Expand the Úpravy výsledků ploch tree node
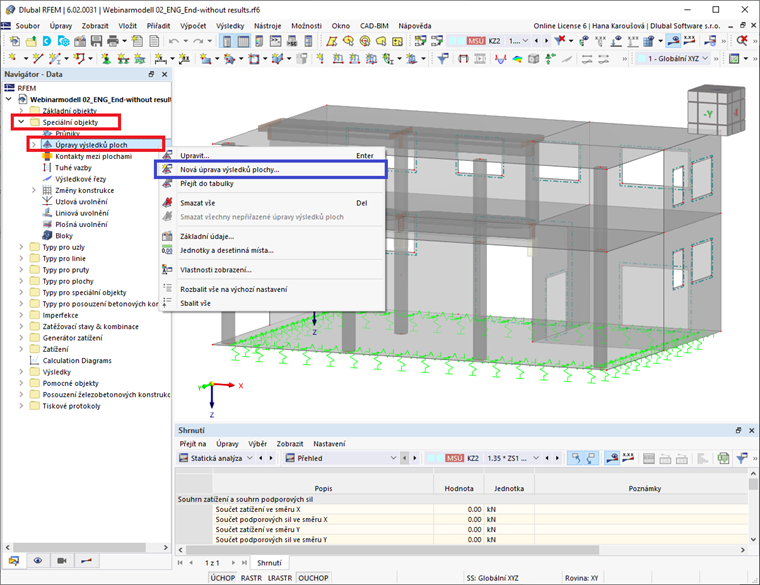This screenshot has height=585, width=760. point(33,144)
